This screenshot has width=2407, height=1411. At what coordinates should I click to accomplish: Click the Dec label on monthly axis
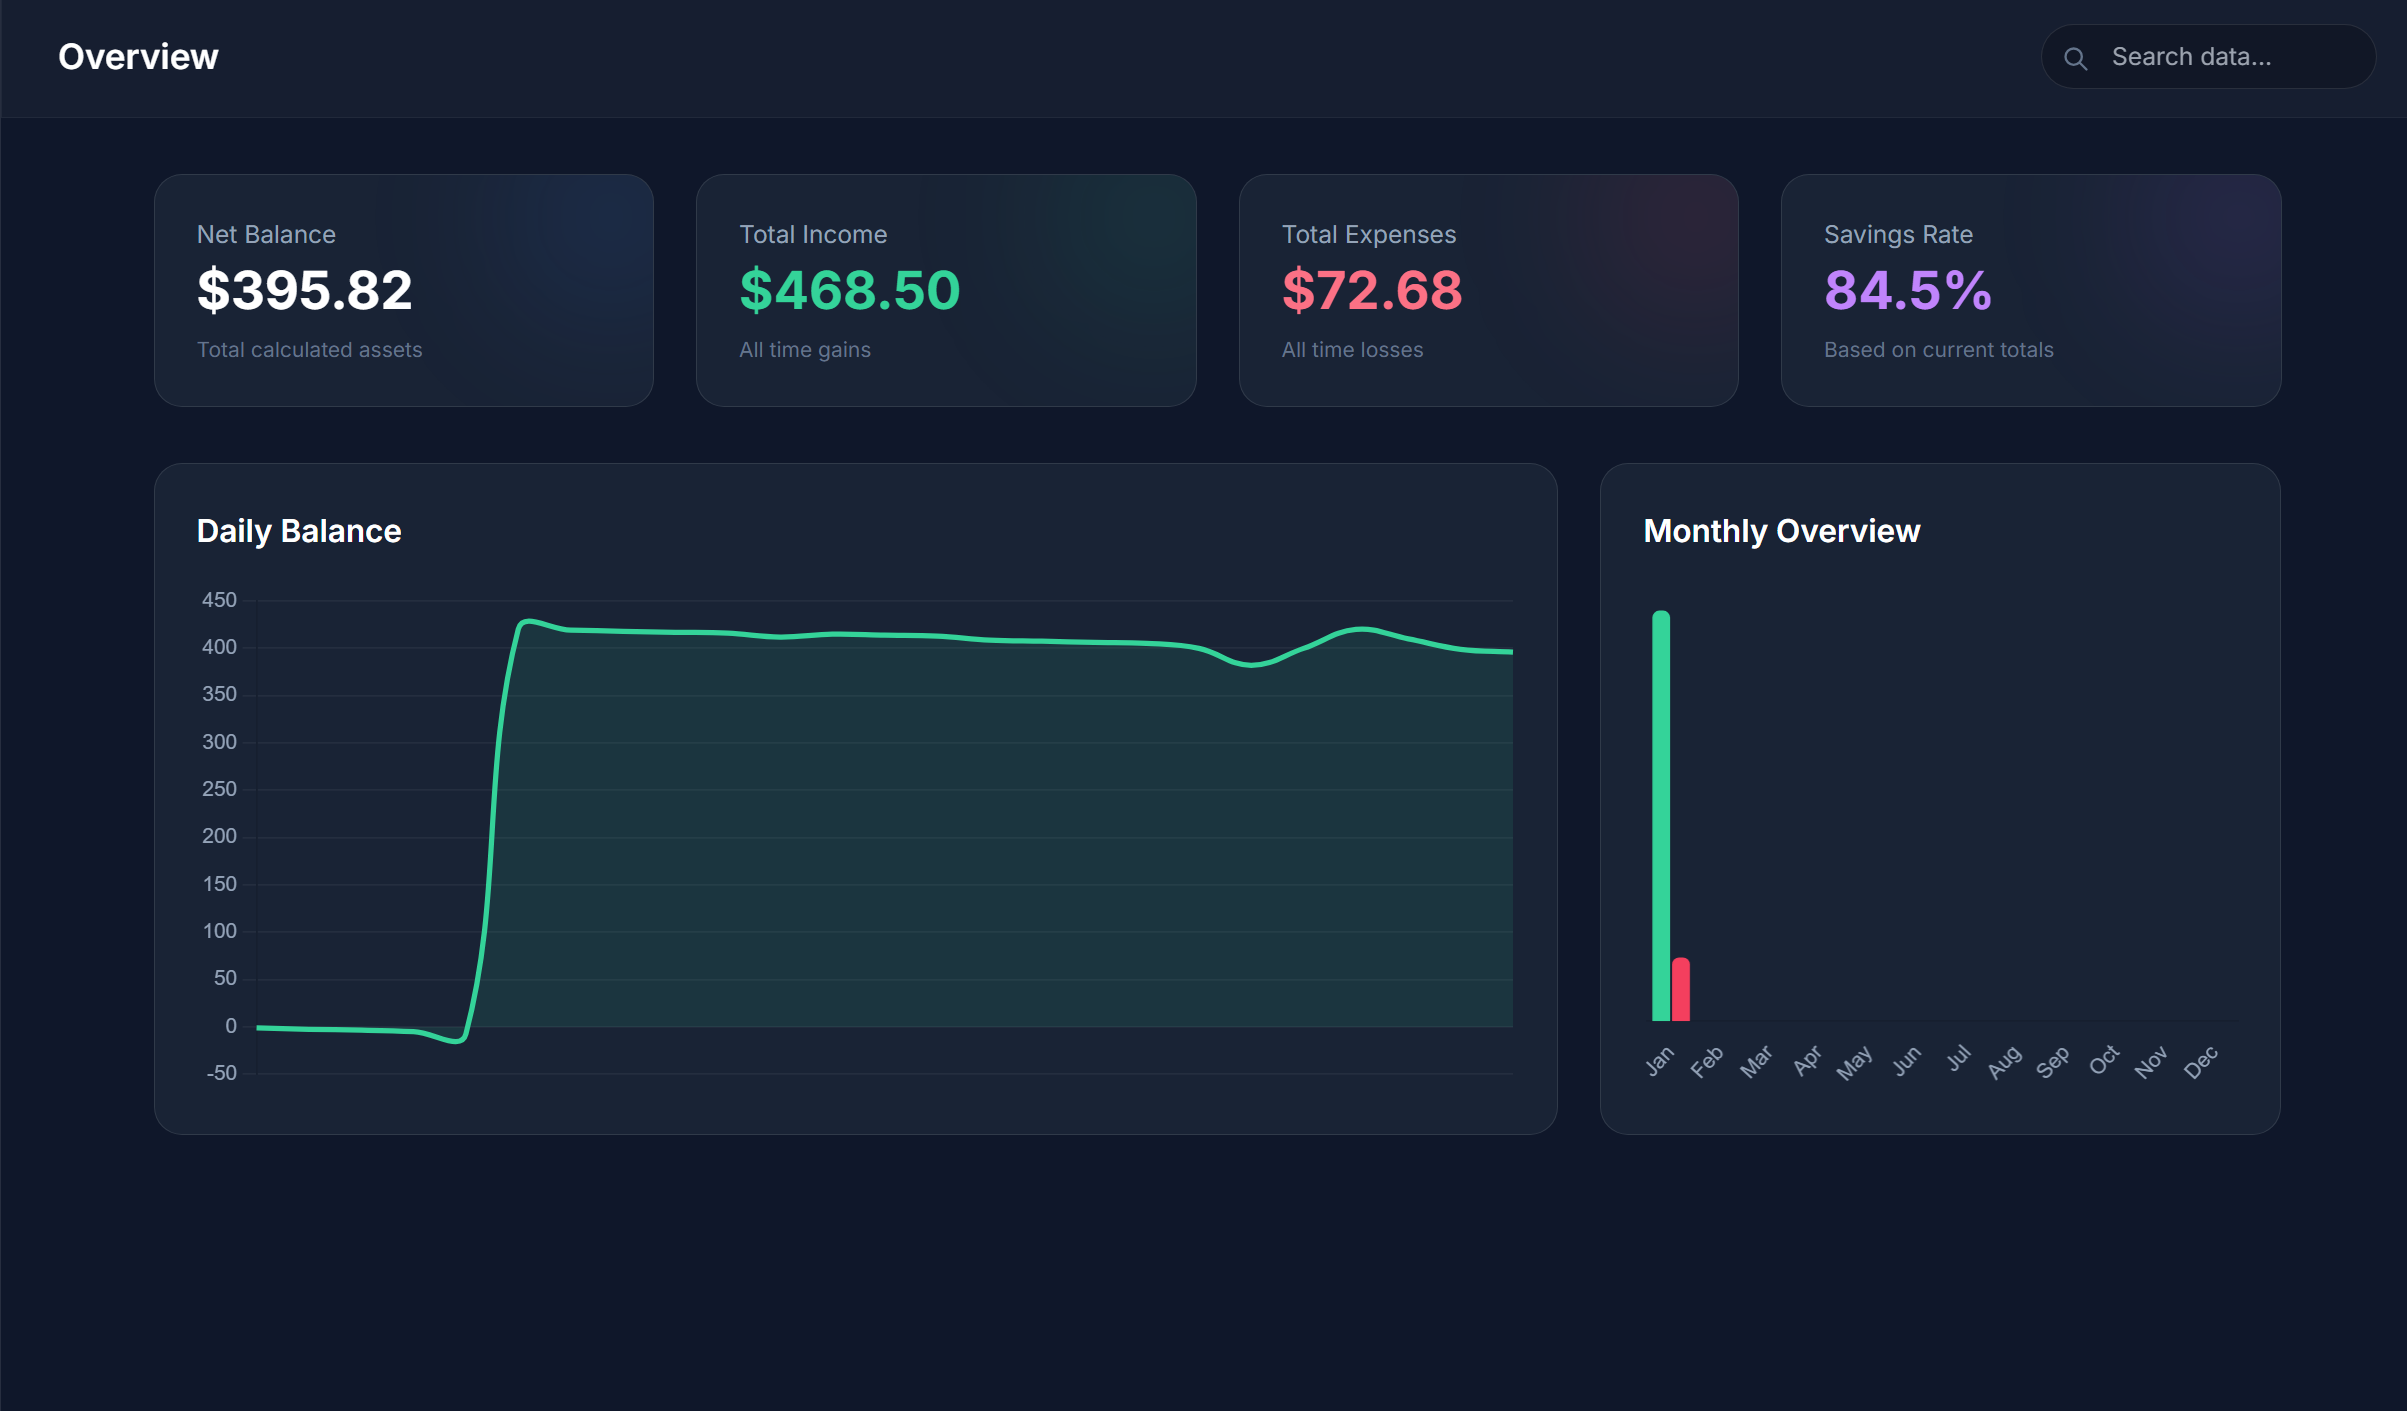[x=2200, y=1062]
